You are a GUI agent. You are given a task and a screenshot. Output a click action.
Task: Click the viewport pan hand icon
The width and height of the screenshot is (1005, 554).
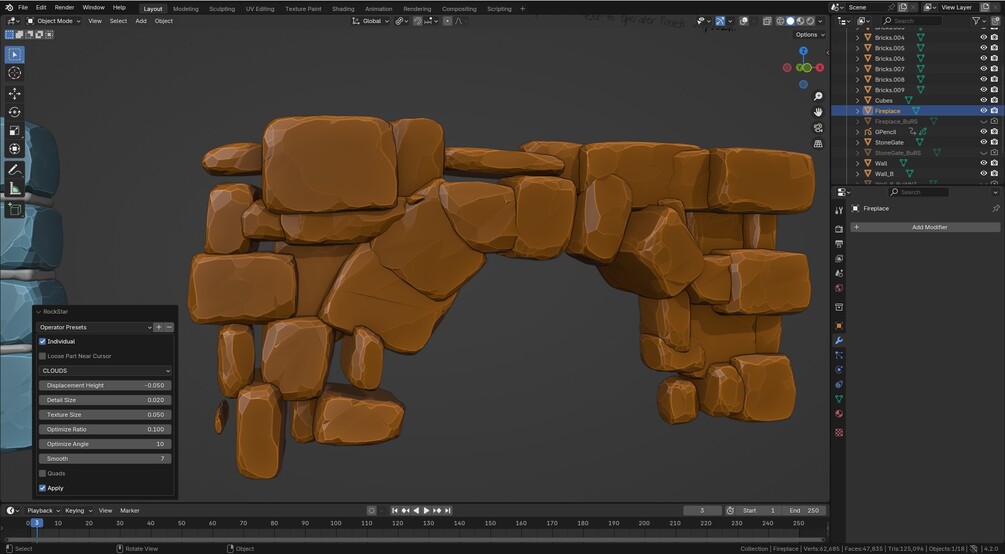tap(818, 112)
